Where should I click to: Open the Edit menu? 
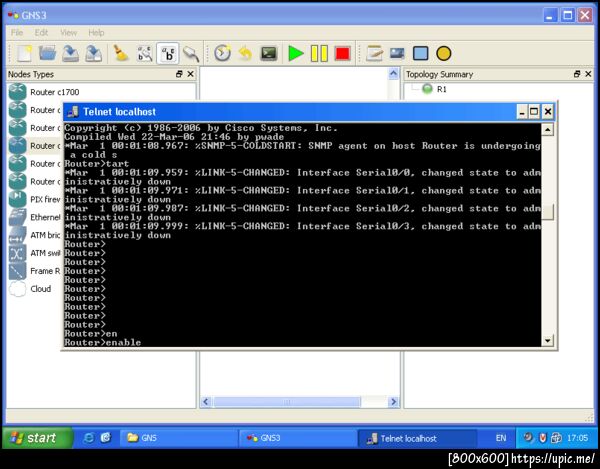(x=41, y=33)
